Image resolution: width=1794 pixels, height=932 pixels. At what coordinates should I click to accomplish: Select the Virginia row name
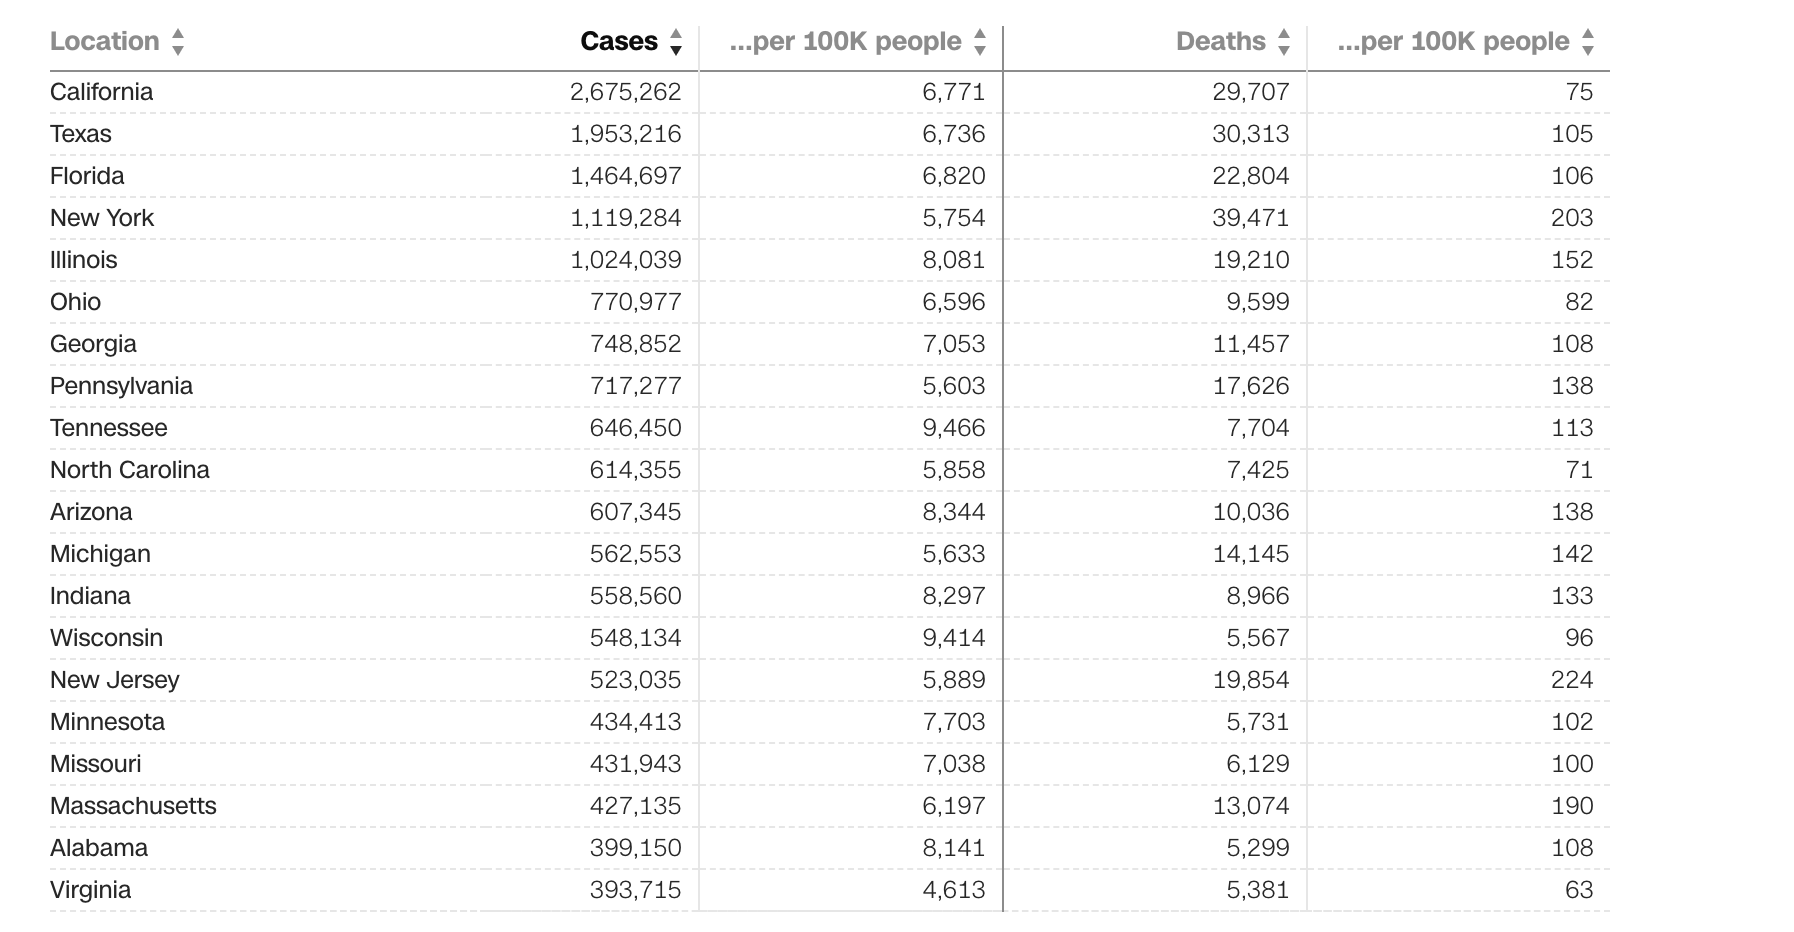tap(90, 890)
